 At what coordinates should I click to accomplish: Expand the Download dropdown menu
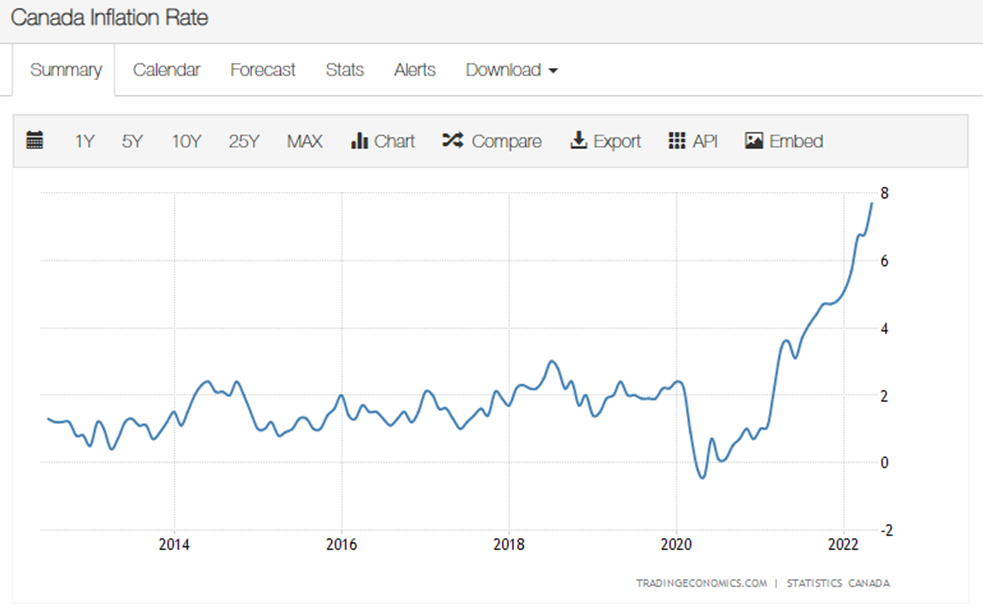pos(512,70)
